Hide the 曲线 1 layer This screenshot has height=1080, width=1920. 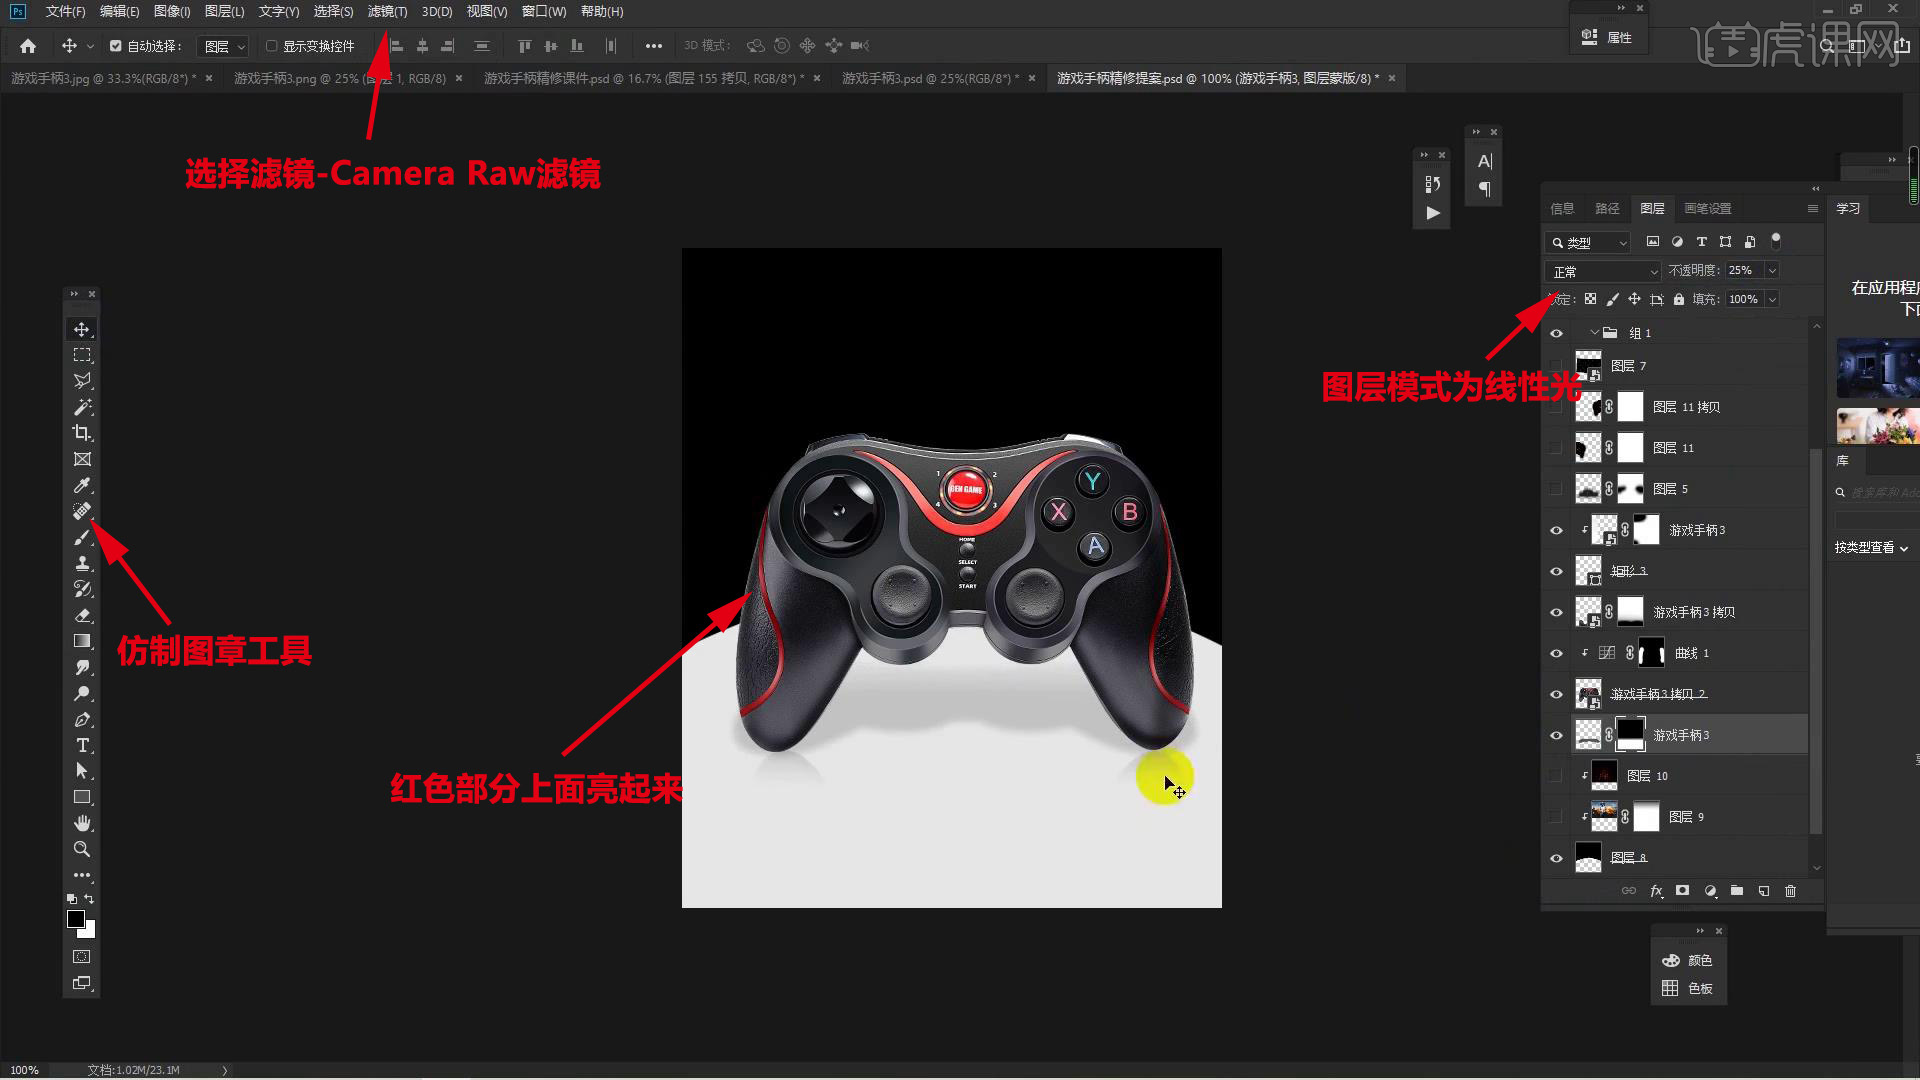(x=1556, y=653)
